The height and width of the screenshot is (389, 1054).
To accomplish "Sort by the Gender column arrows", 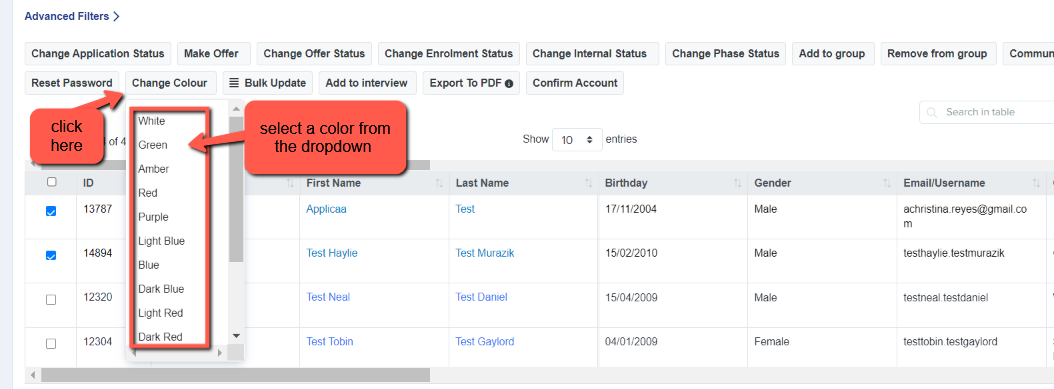I will pos(887,183).
